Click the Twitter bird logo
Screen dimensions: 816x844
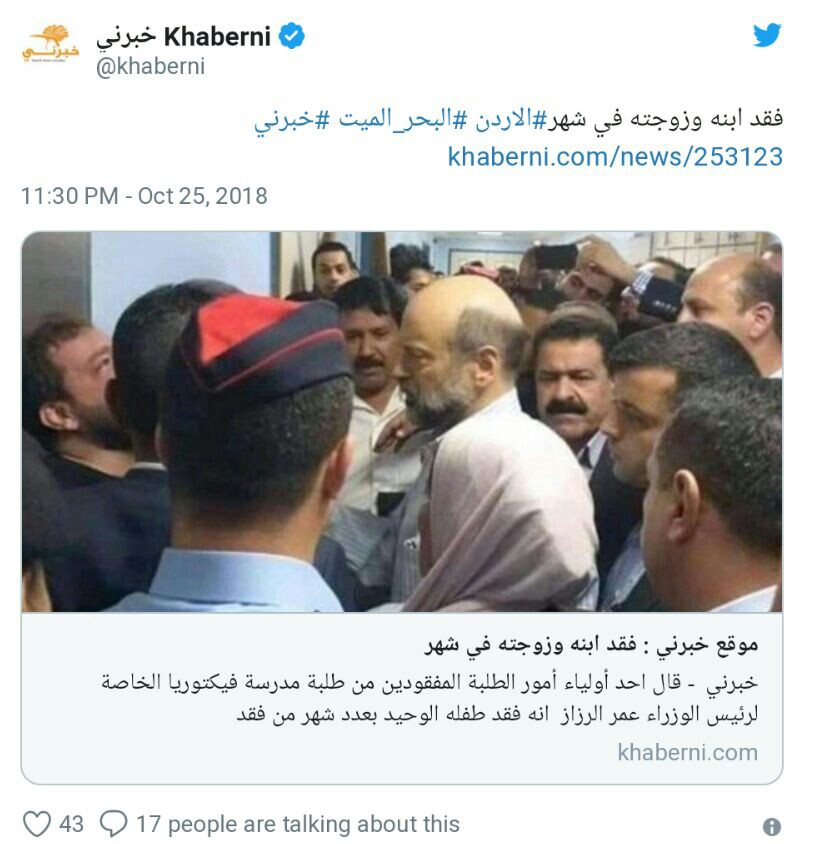point(766,35)
